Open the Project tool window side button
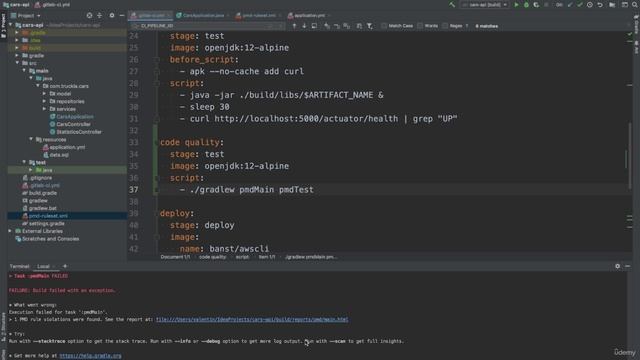Screen dimensions: 640x360 pos(3,27)
